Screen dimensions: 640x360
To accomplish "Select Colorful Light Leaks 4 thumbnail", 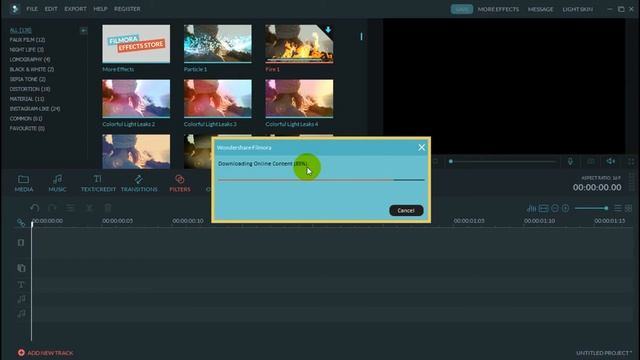I will coord(299,98).
